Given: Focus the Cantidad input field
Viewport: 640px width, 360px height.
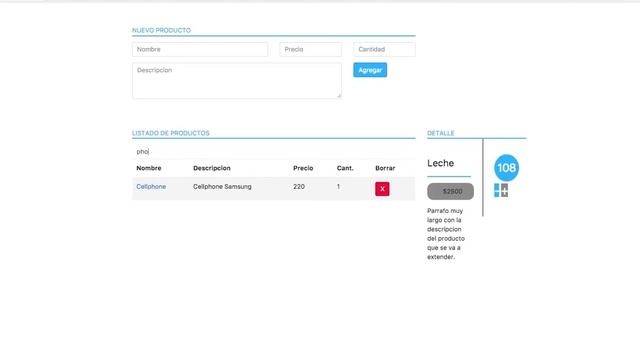Looking at the screenshot, I should [x=384, y=49].
